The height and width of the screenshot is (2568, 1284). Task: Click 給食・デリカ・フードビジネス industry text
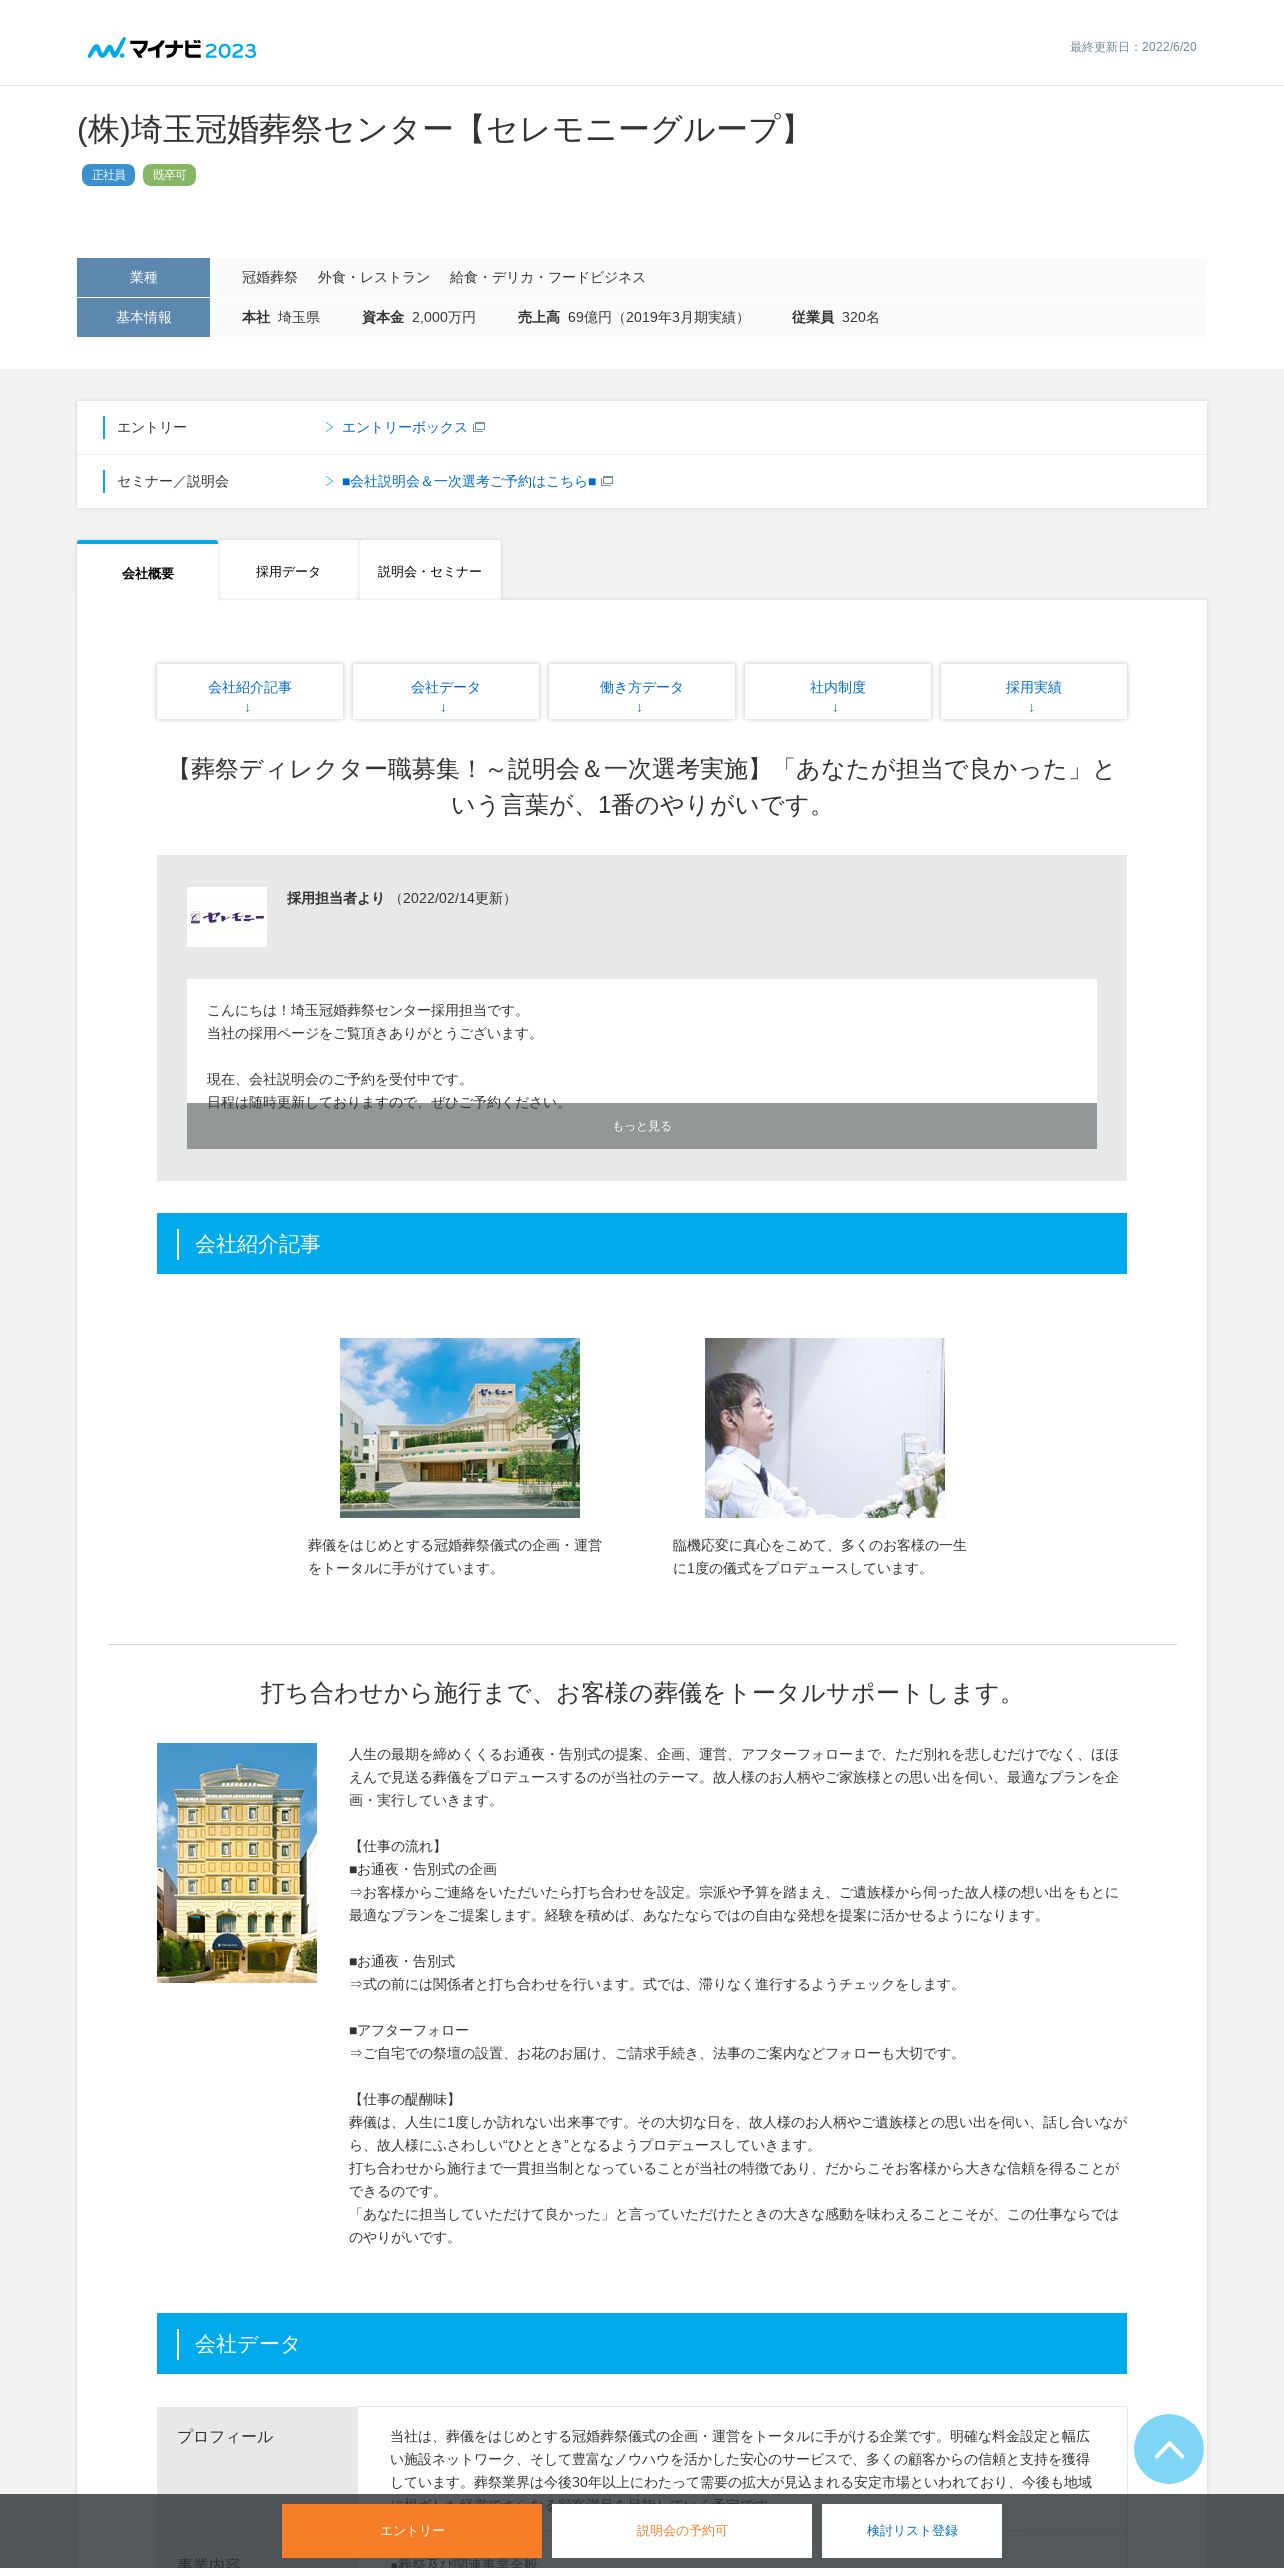click(548, 277)
